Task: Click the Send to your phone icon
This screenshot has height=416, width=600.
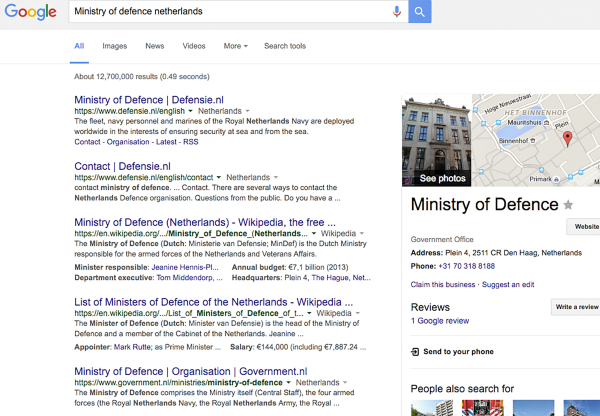Action: [415, 352]
